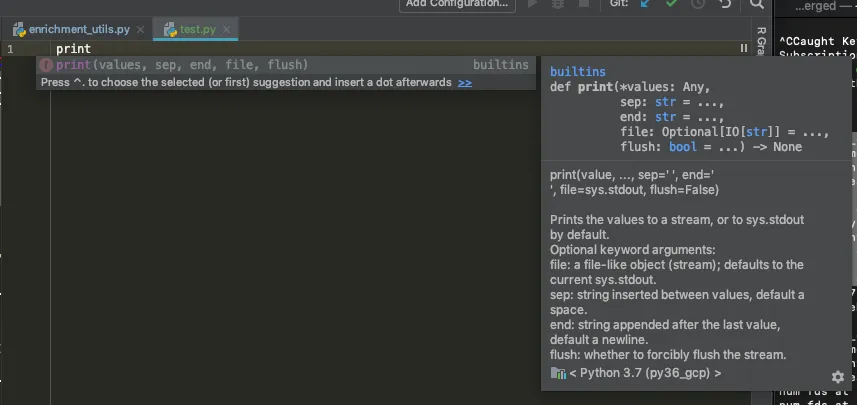
Task: Open the builtins link in the documentation popup
Action: [578, 72]
